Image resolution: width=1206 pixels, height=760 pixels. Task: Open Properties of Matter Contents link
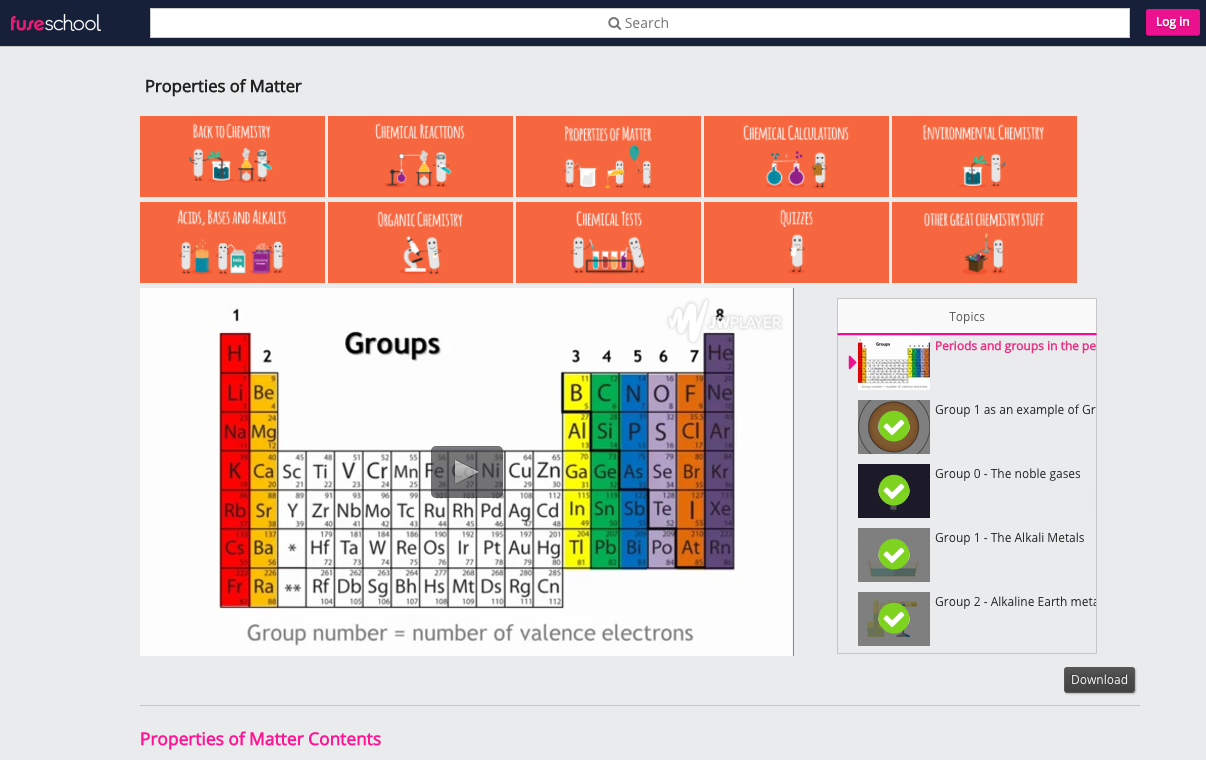coord(260,738)
